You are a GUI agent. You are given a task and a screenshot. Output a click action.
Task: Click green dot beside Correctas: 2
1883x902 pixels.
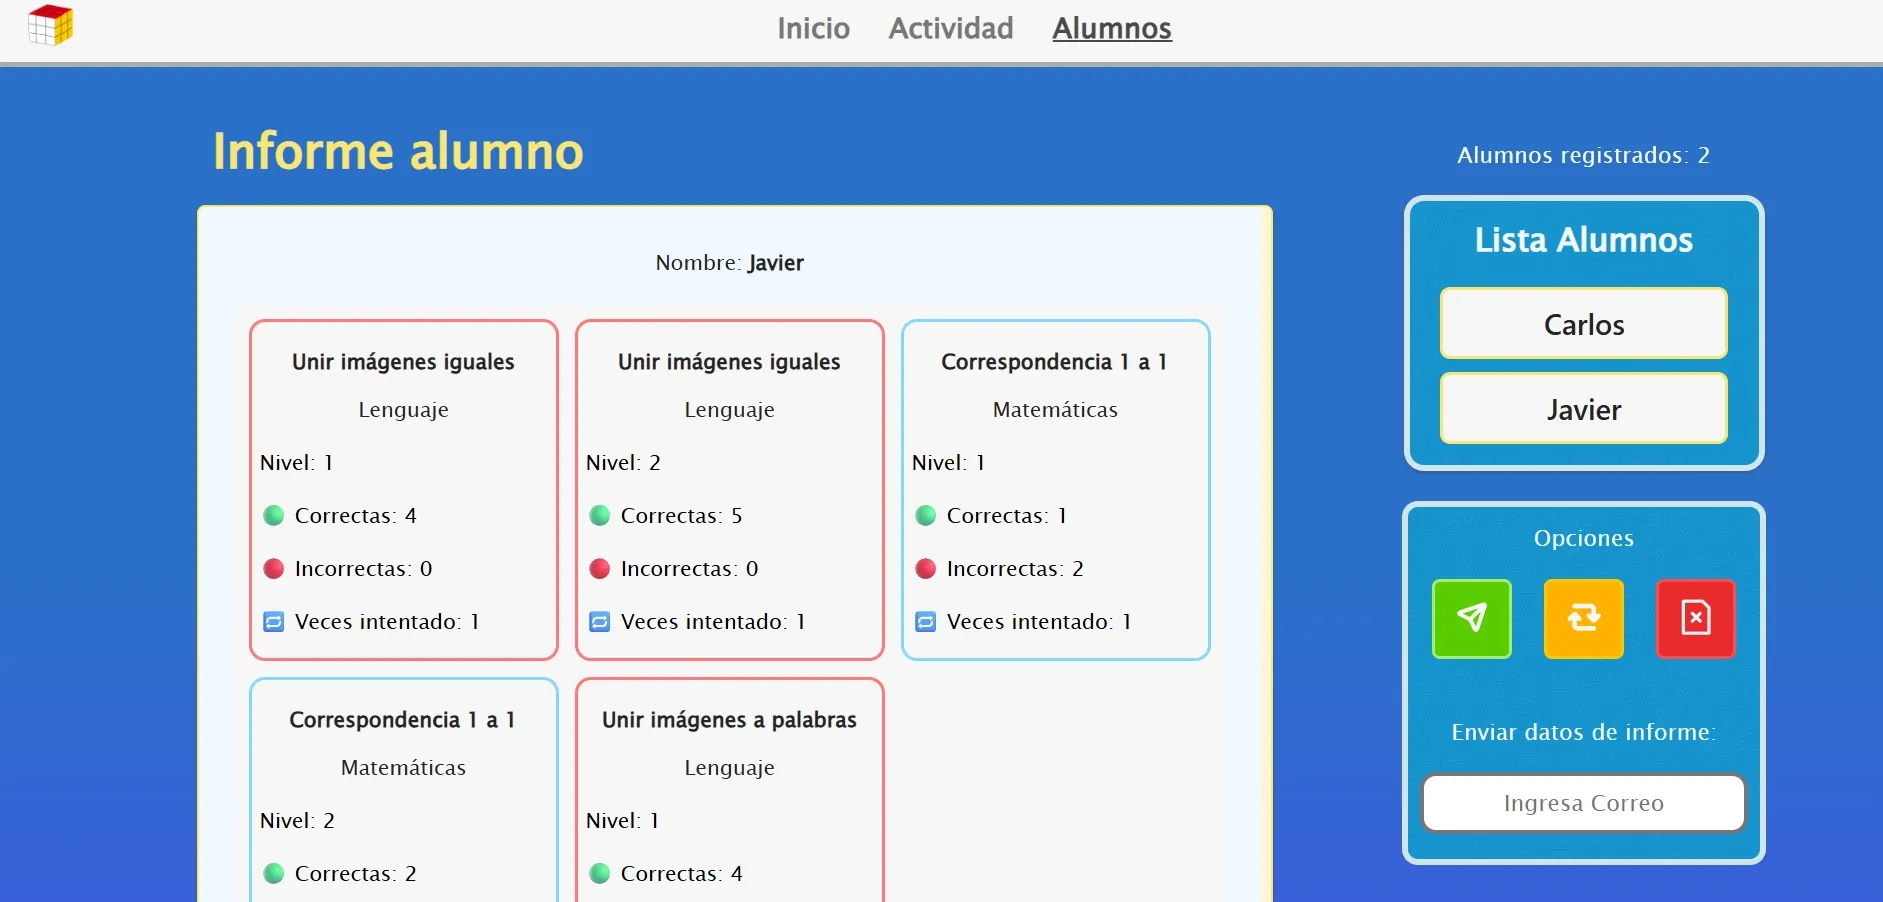pyautogui.click(x=273, y=874)
